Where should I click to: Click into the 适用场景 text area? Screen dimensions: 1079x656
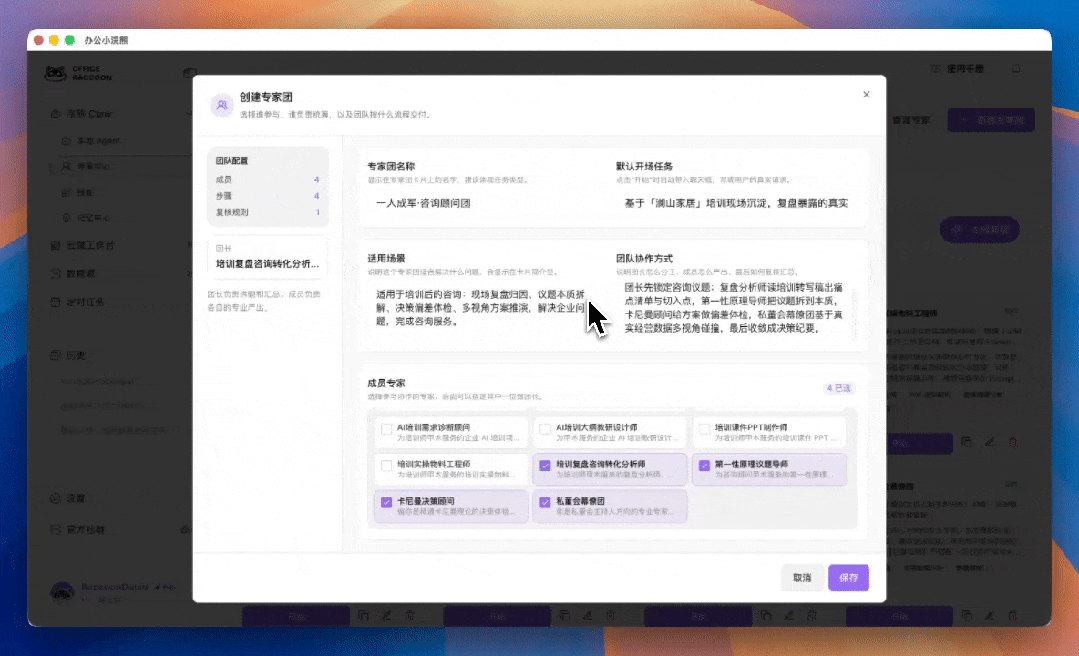[x=480, y=308]
